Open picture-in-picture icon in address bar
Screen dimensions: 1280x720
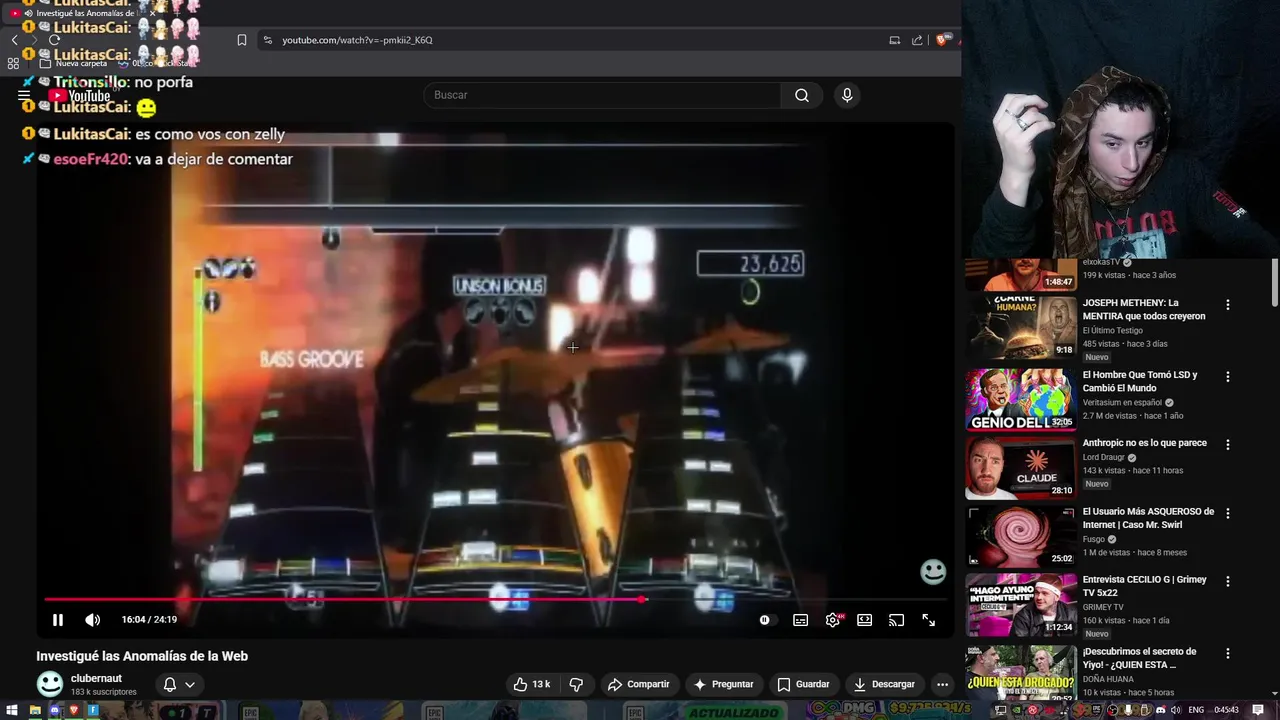(x=894, y=40)
